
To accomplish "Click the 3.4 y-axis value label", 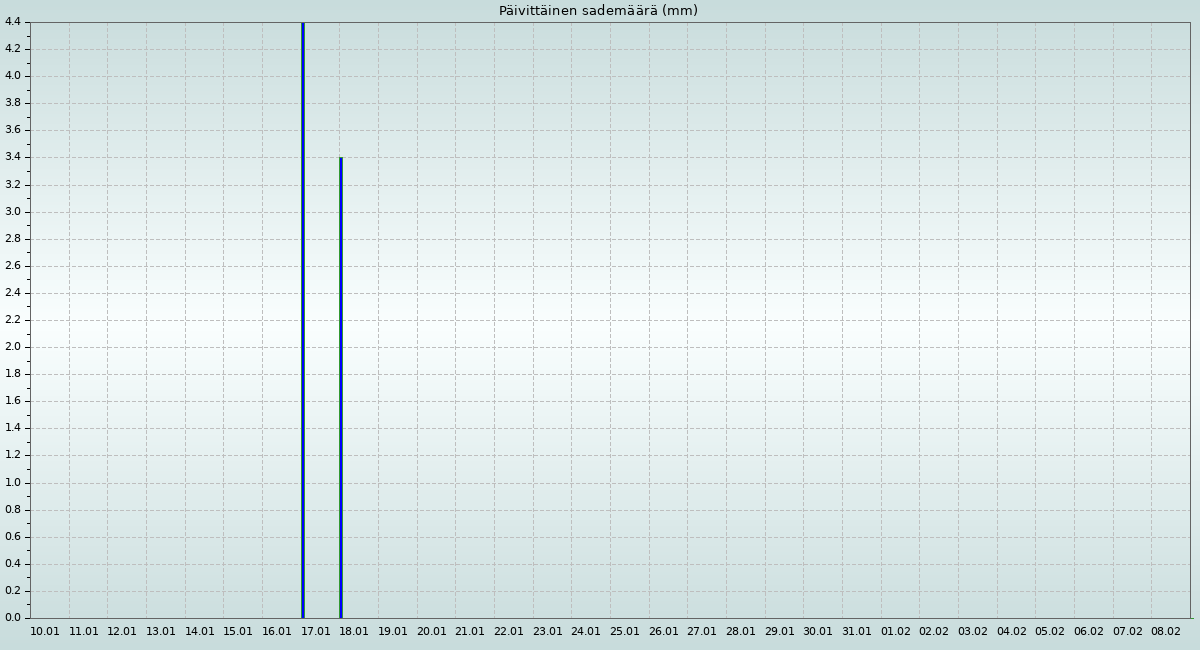I will [13, 157].
